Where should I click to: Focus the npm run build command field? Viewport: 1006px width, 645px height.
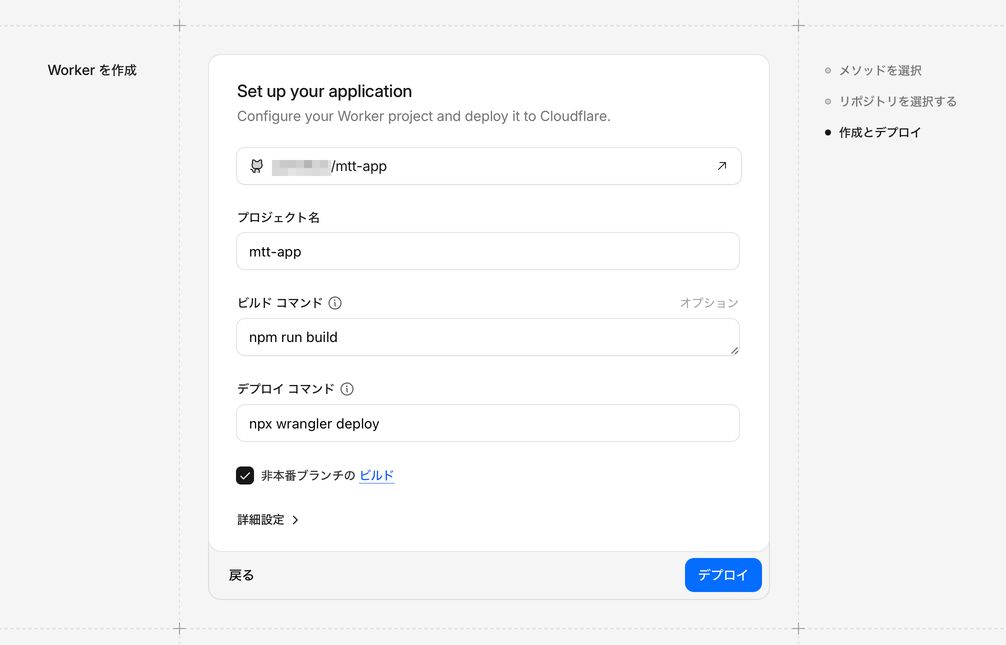[488, 337]
